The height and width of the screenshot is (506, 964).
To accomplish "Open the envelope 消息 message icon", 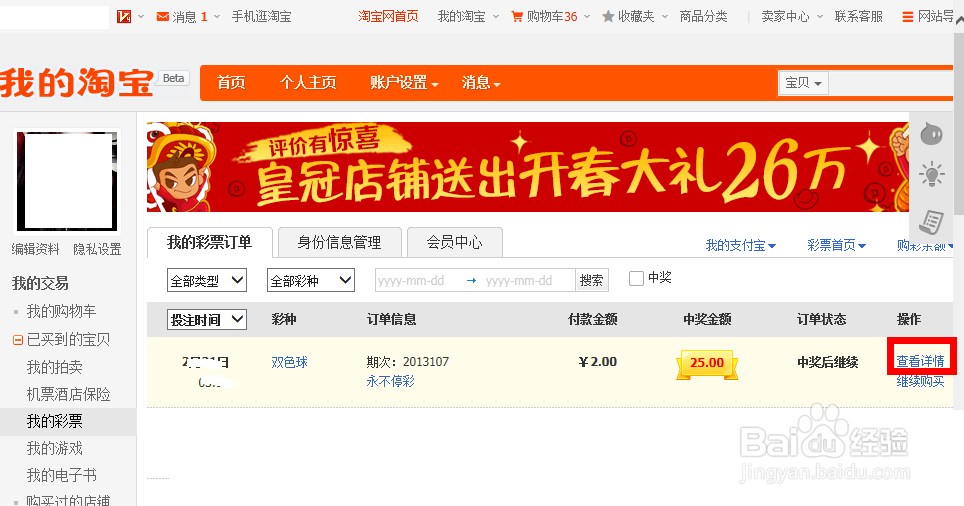I will coord(163,17).
